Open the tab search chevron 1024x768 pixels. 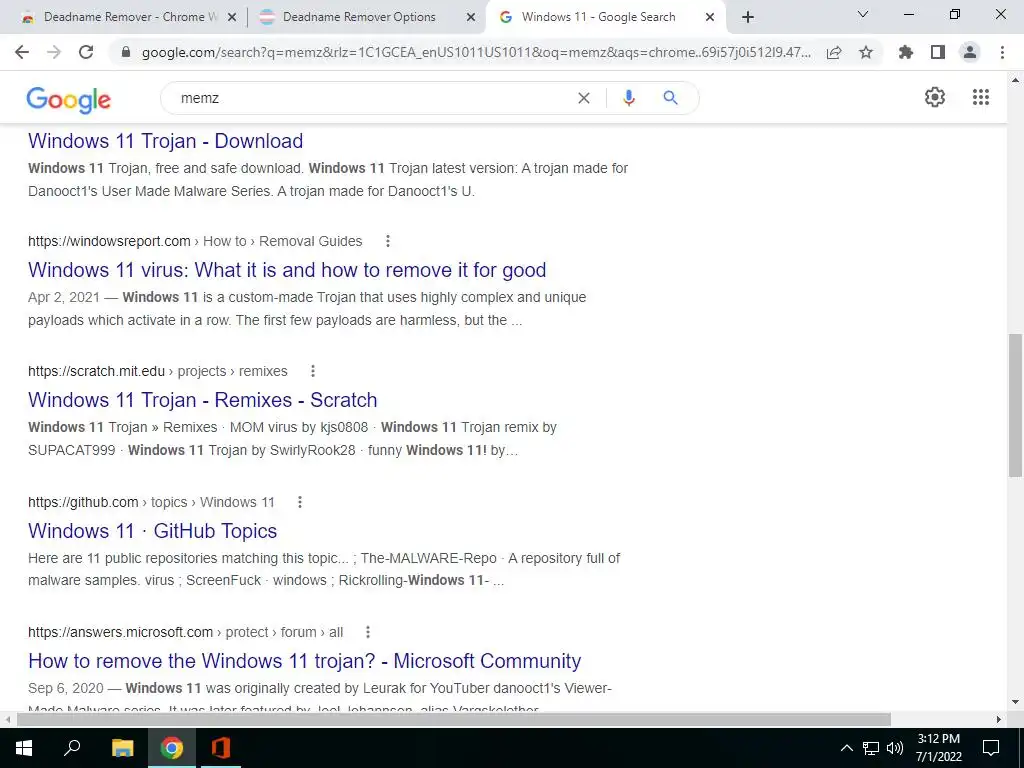(863, 14)
